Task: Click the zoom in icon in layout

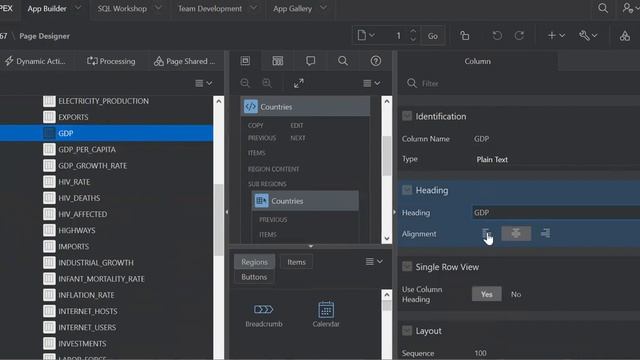Action: pyautogui.click(x=267, y=83)
